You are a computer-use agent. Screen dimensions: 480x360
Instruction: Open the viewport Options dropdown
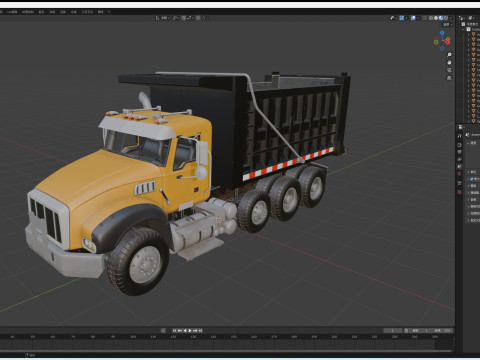448,25
